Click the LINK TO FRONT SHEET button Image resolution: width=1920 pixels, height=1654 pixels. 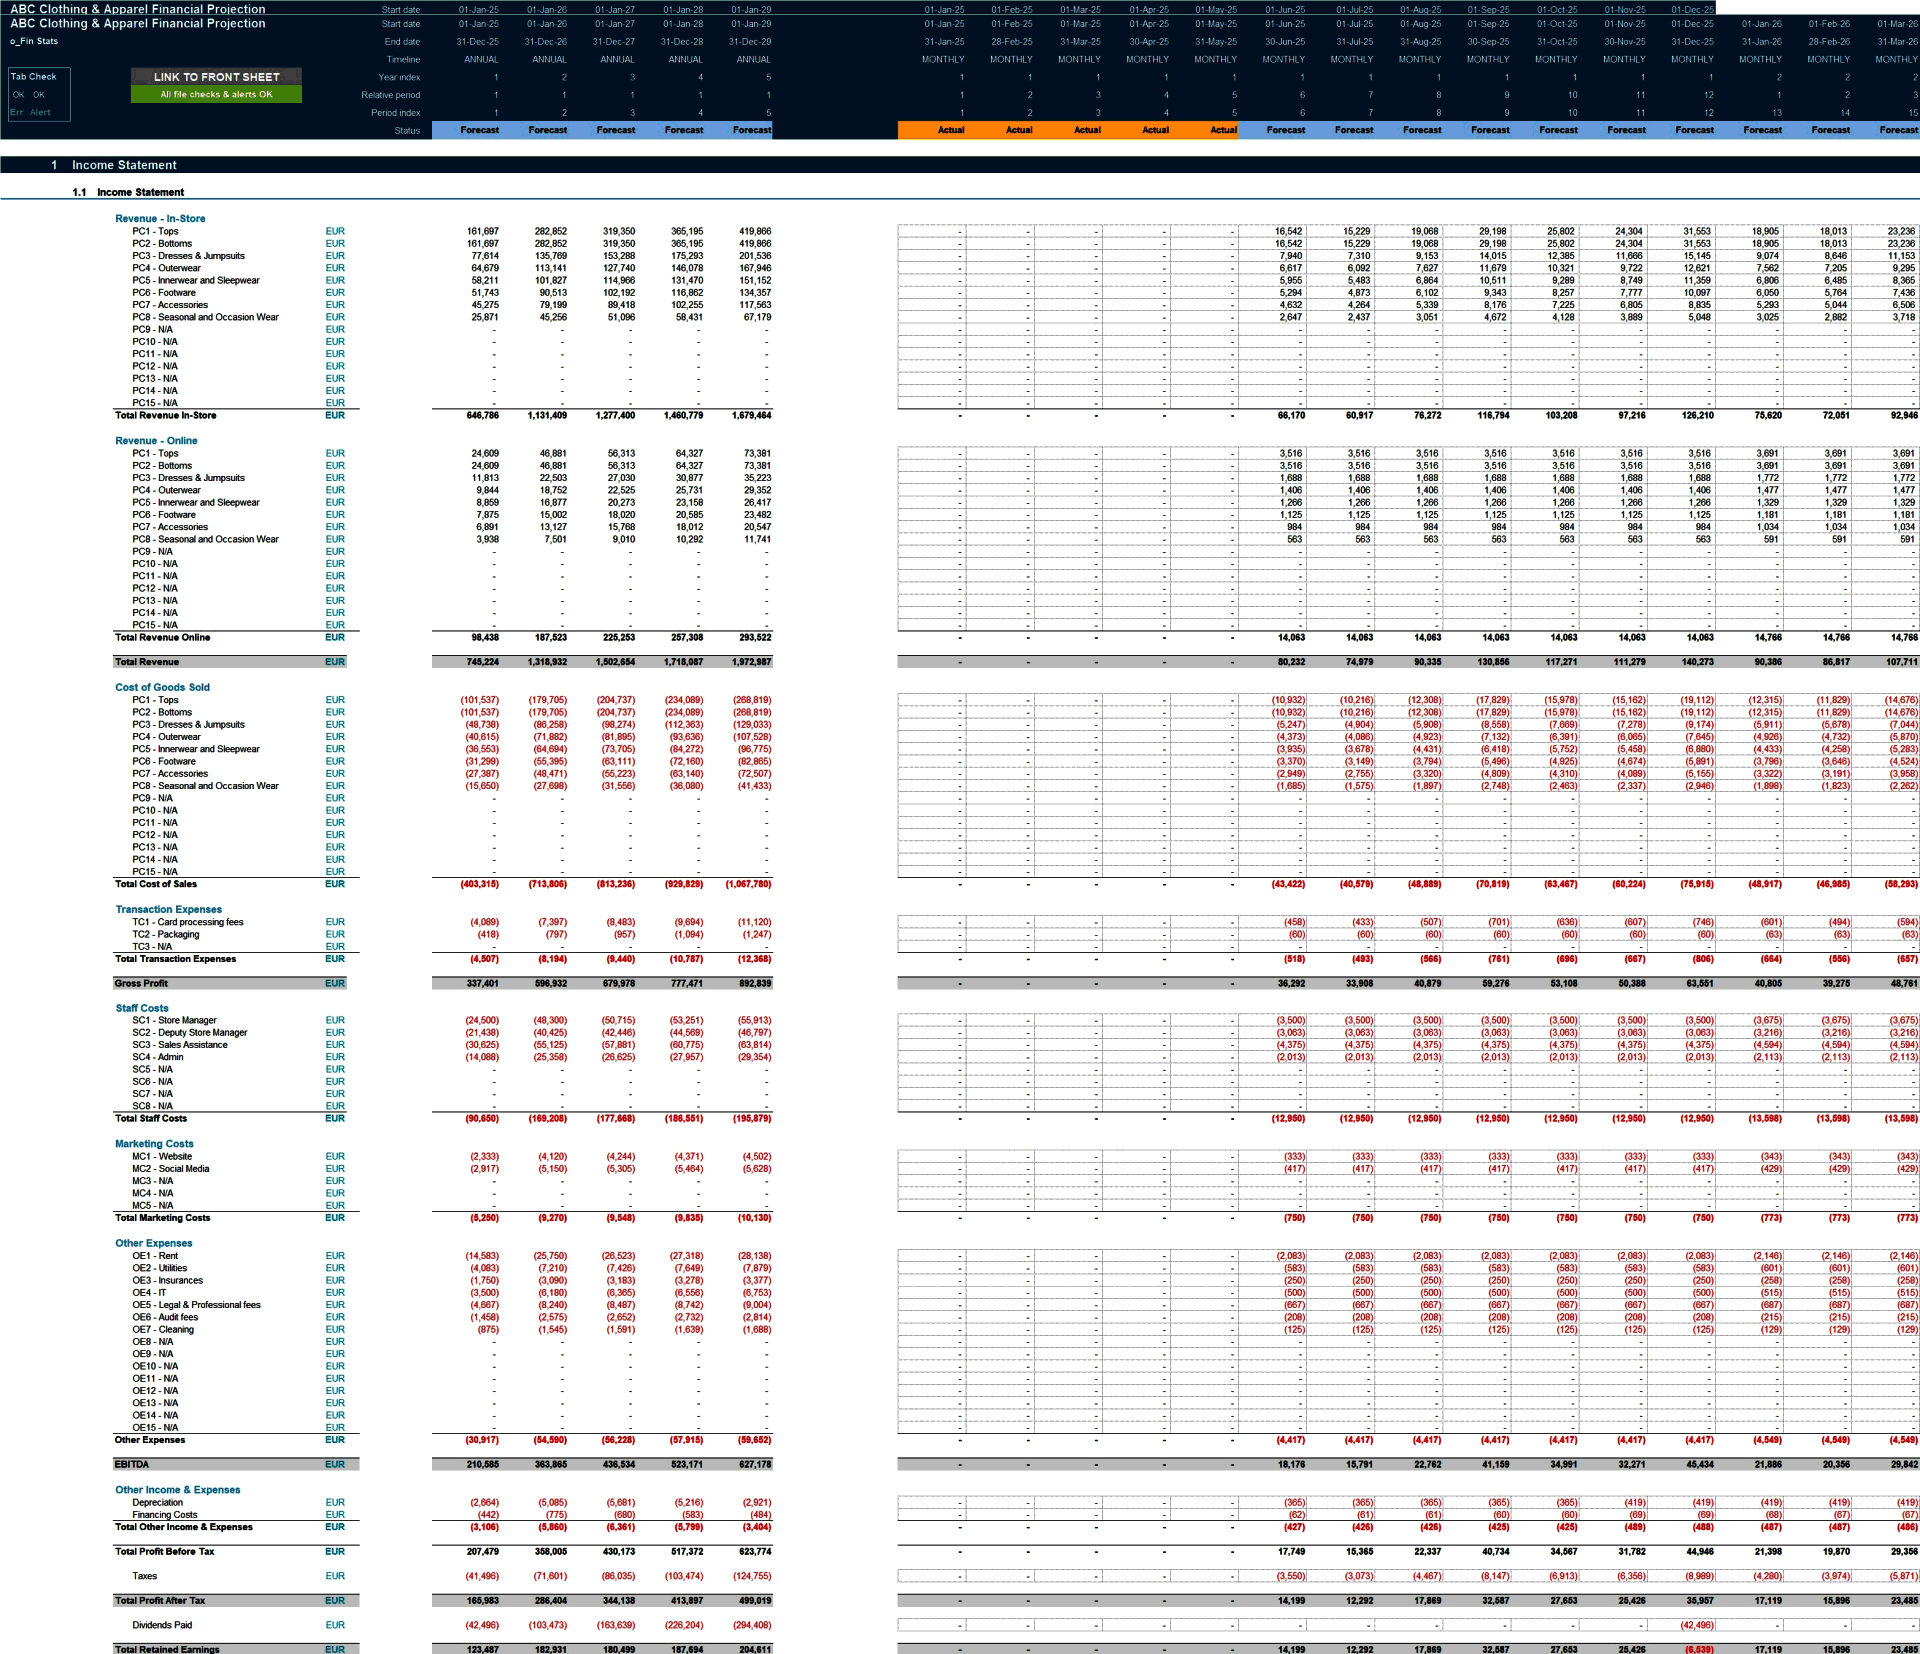click(216, 77)
